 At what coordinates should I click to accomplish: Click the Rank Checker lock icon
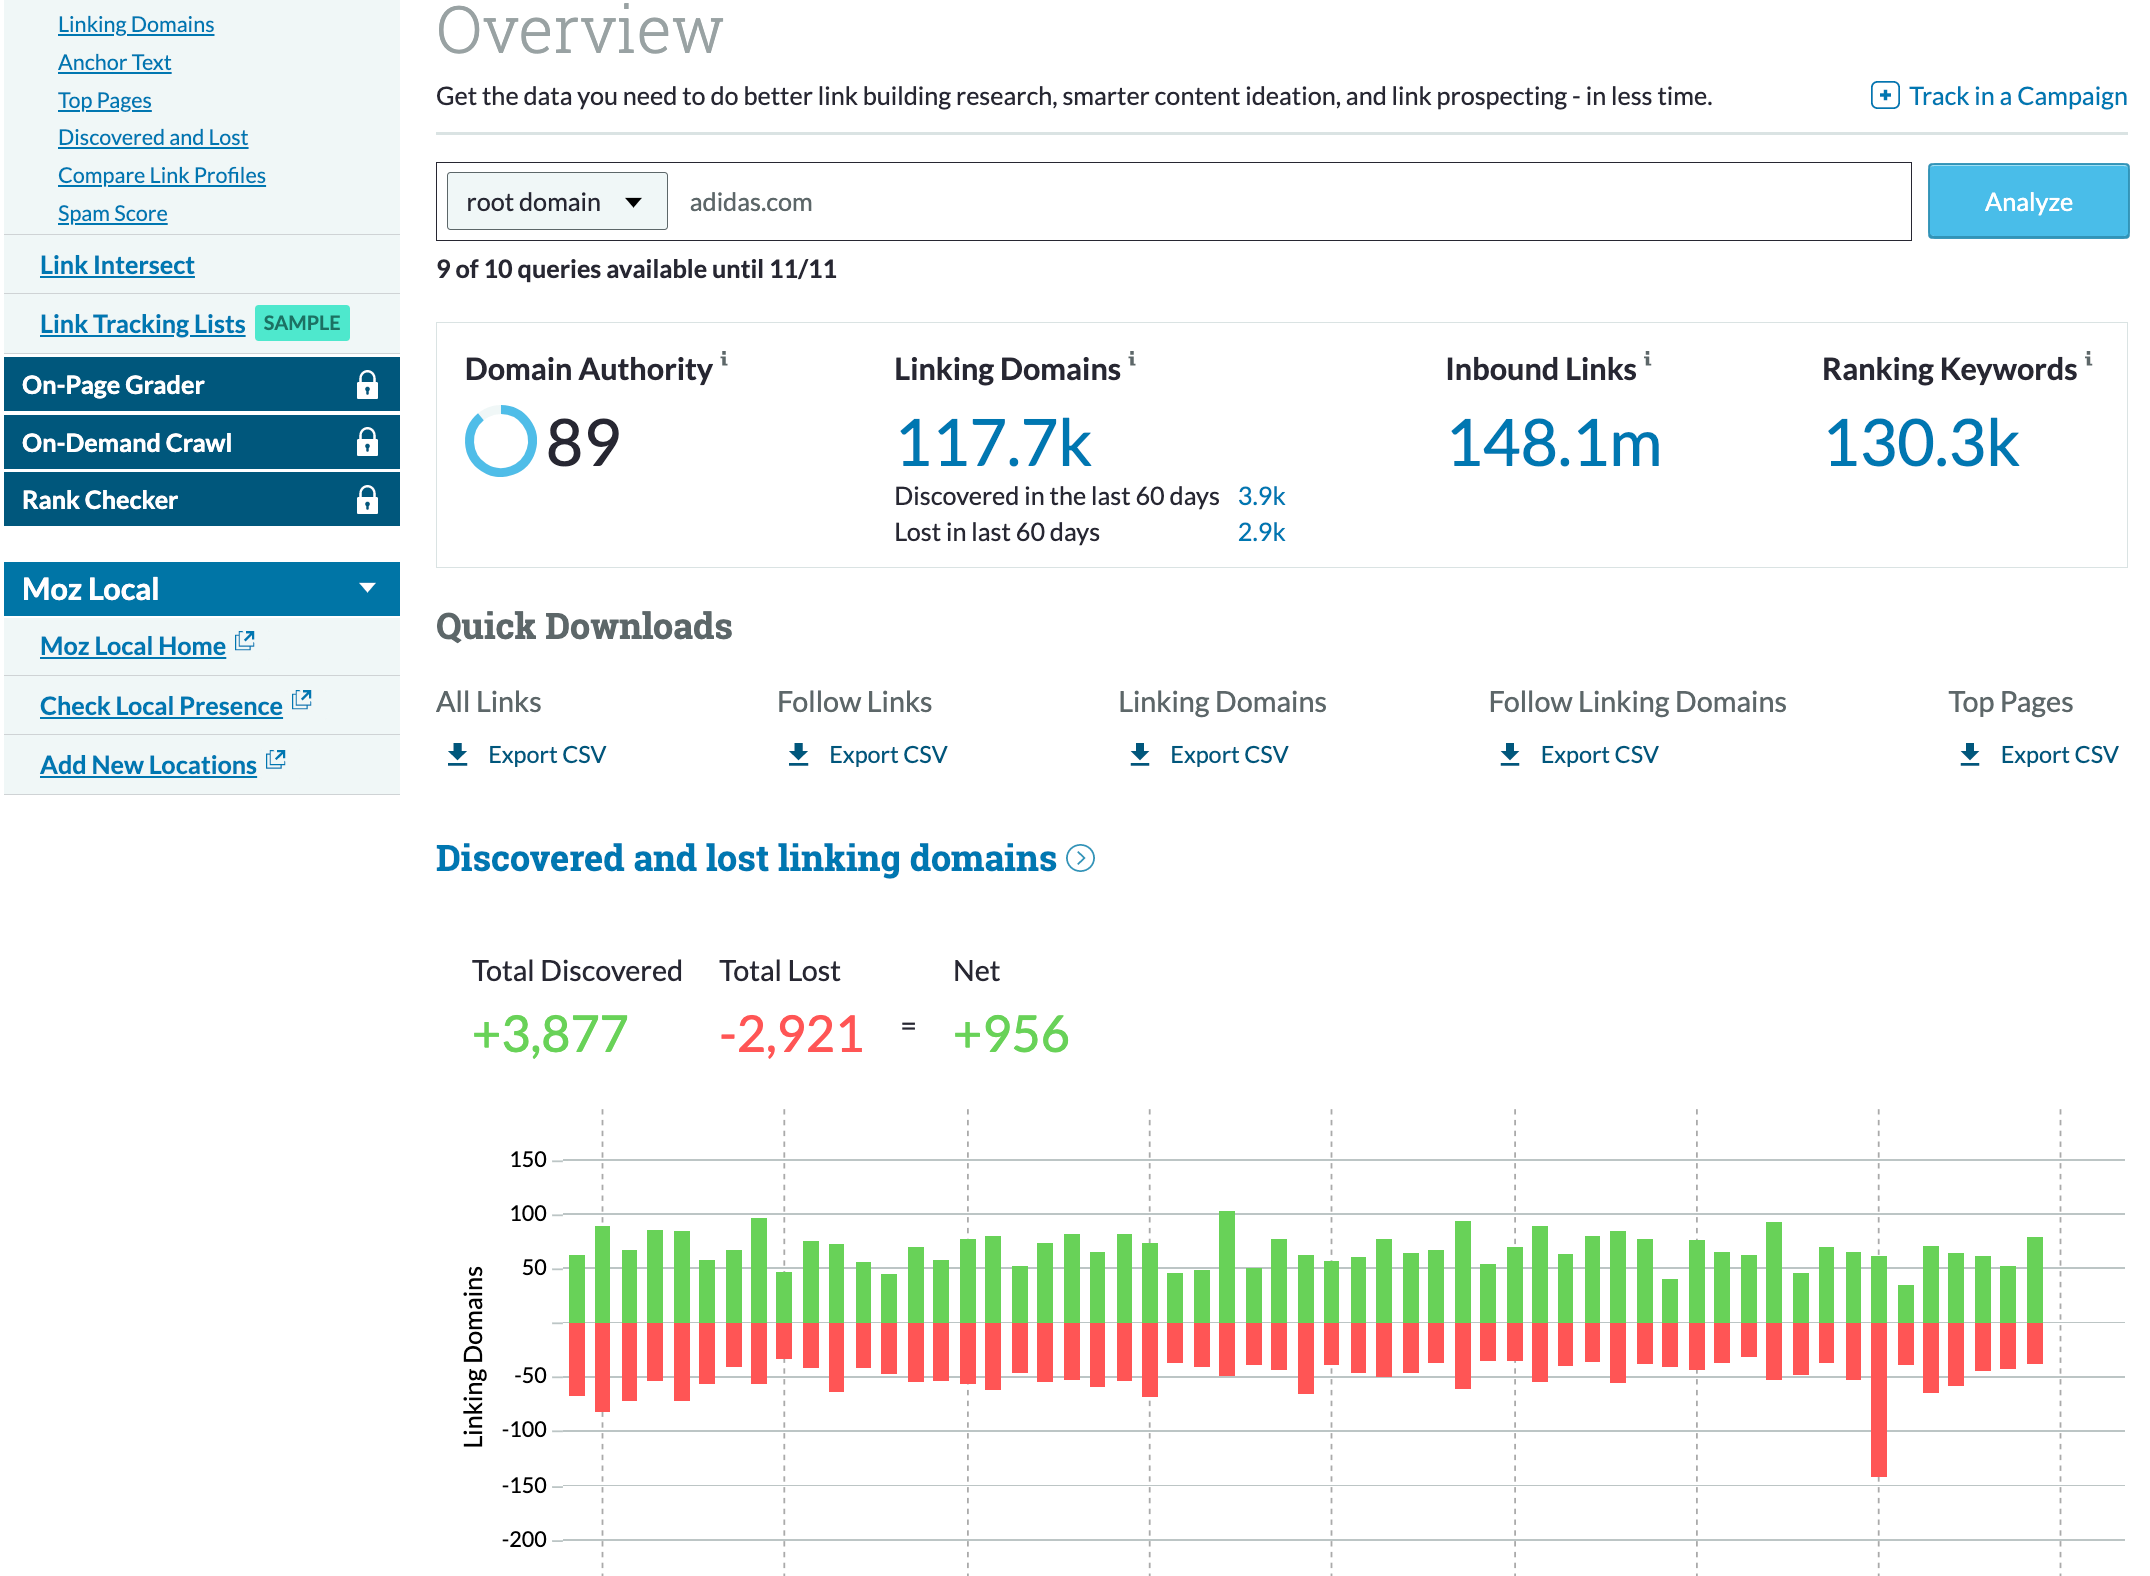[367, 499]
